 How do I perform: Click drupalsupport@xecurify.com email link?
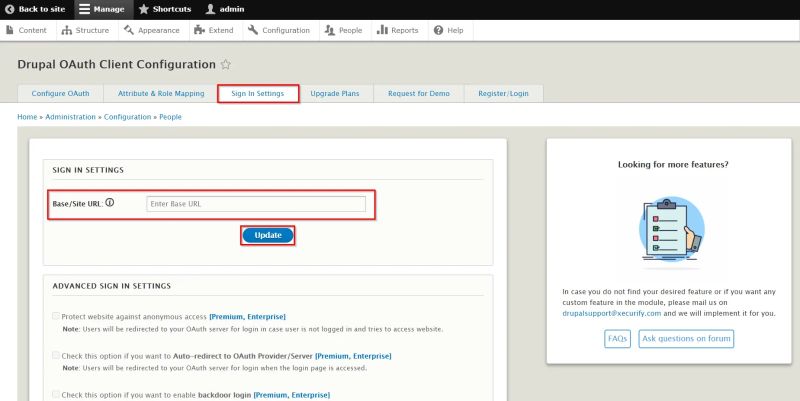click(612, 313)
